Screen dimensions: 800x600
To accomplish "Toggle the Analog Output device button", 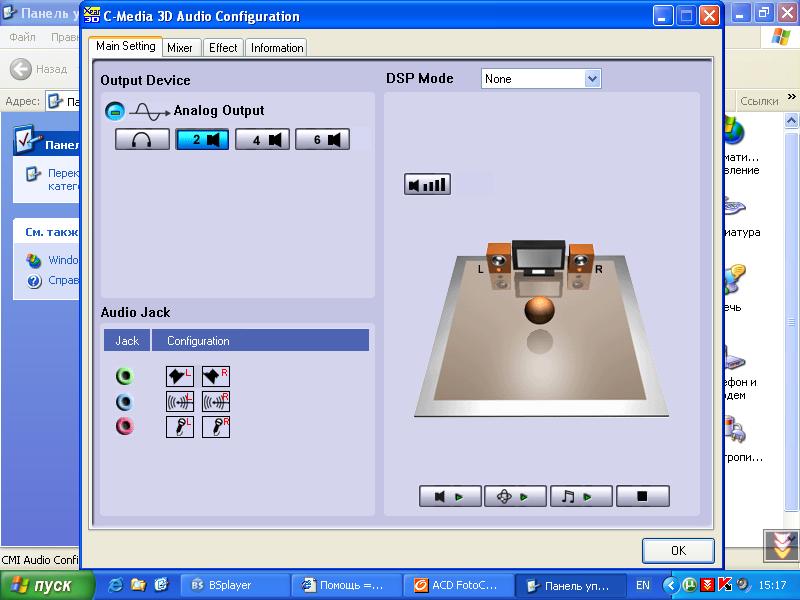I will point(115,111).
